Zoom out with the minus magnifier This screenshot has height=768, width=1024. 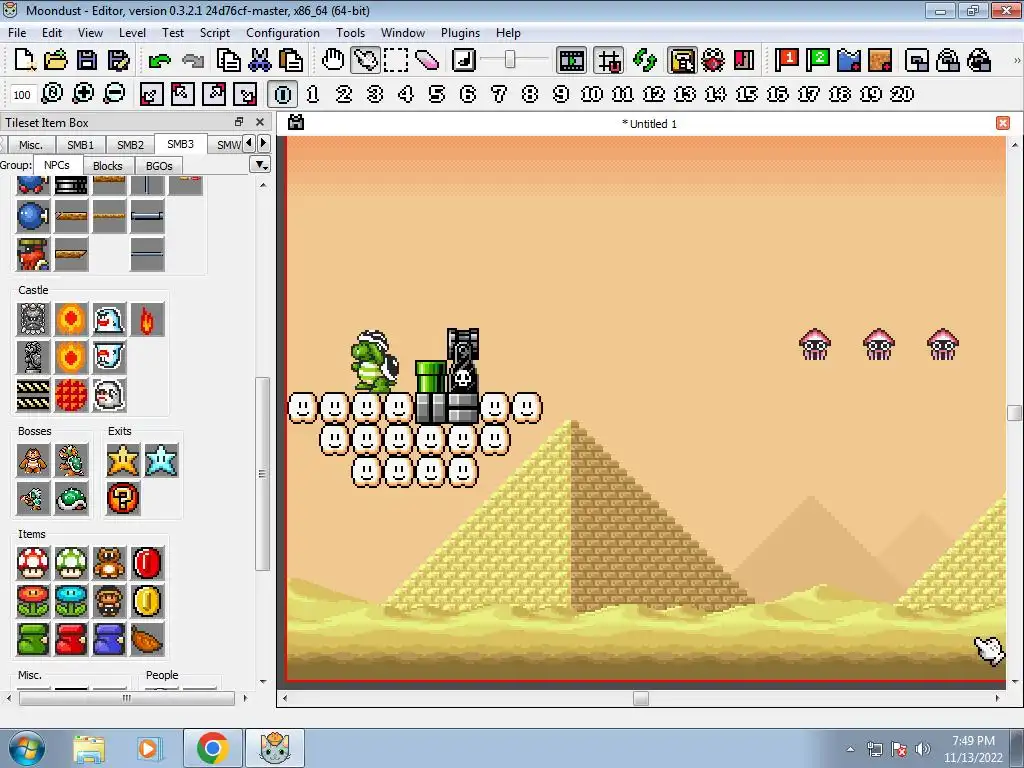pyautogui.click(x=114, y=94)
